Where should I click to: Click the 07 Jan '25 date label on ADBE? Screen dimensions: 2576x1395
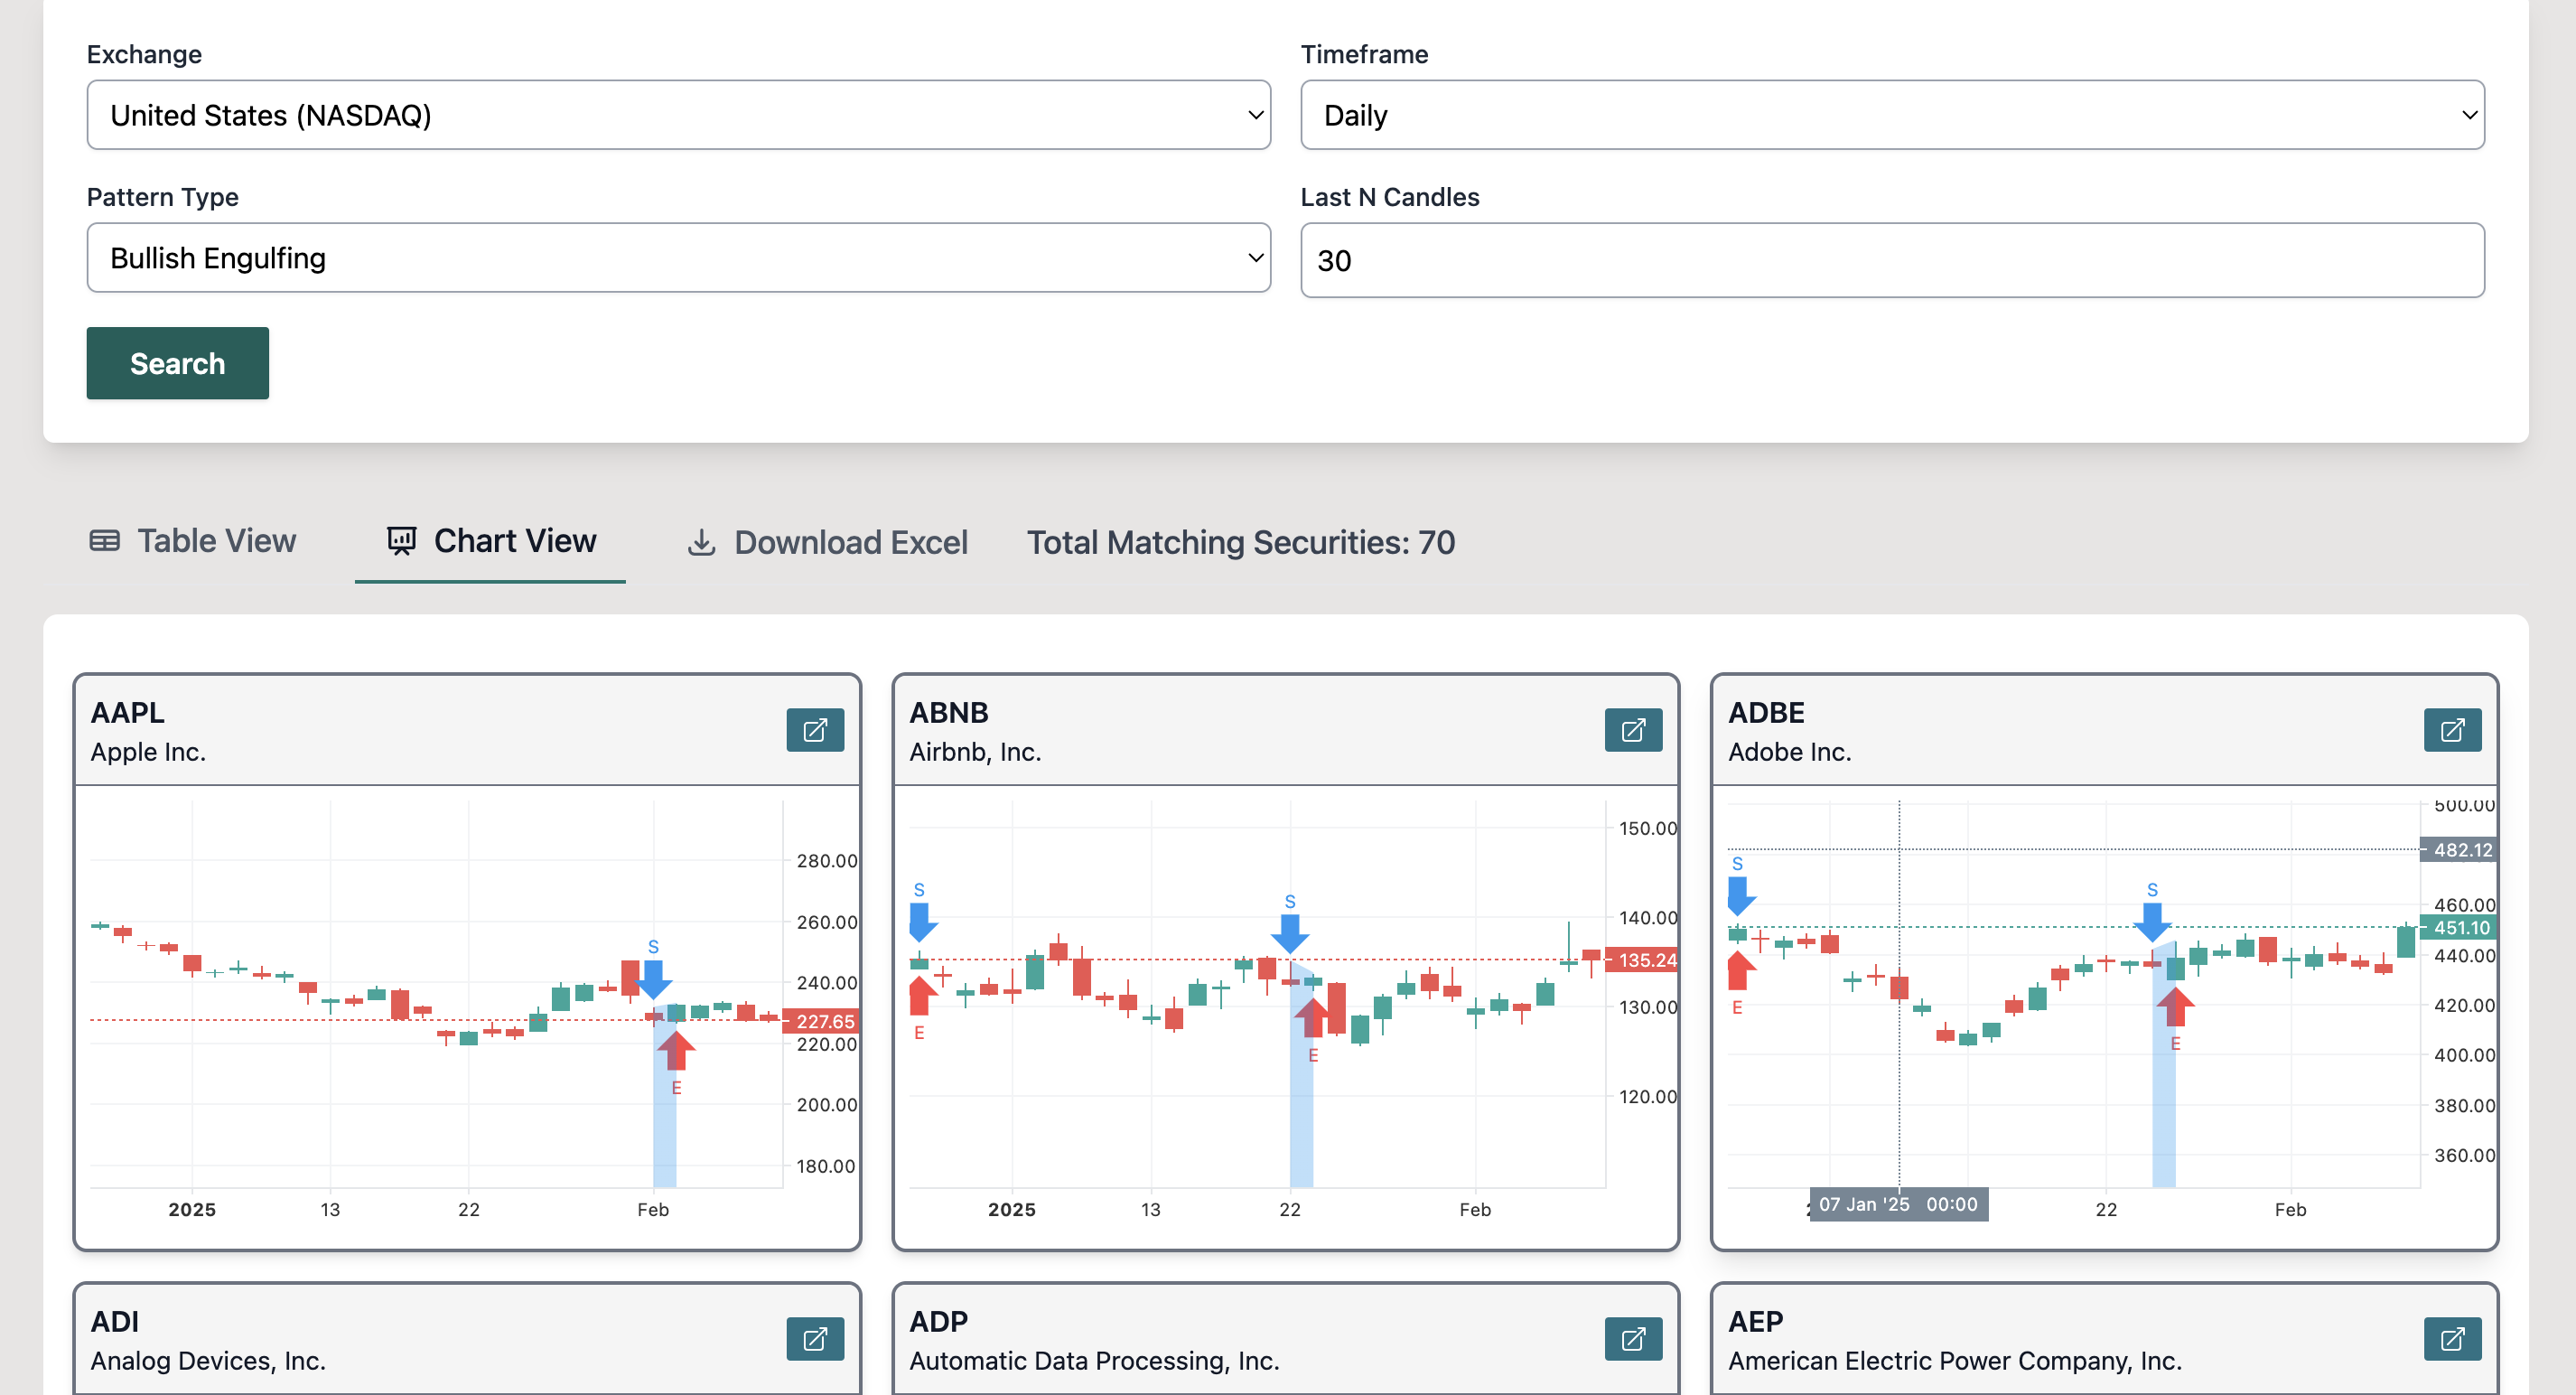coord(1899,1204)
